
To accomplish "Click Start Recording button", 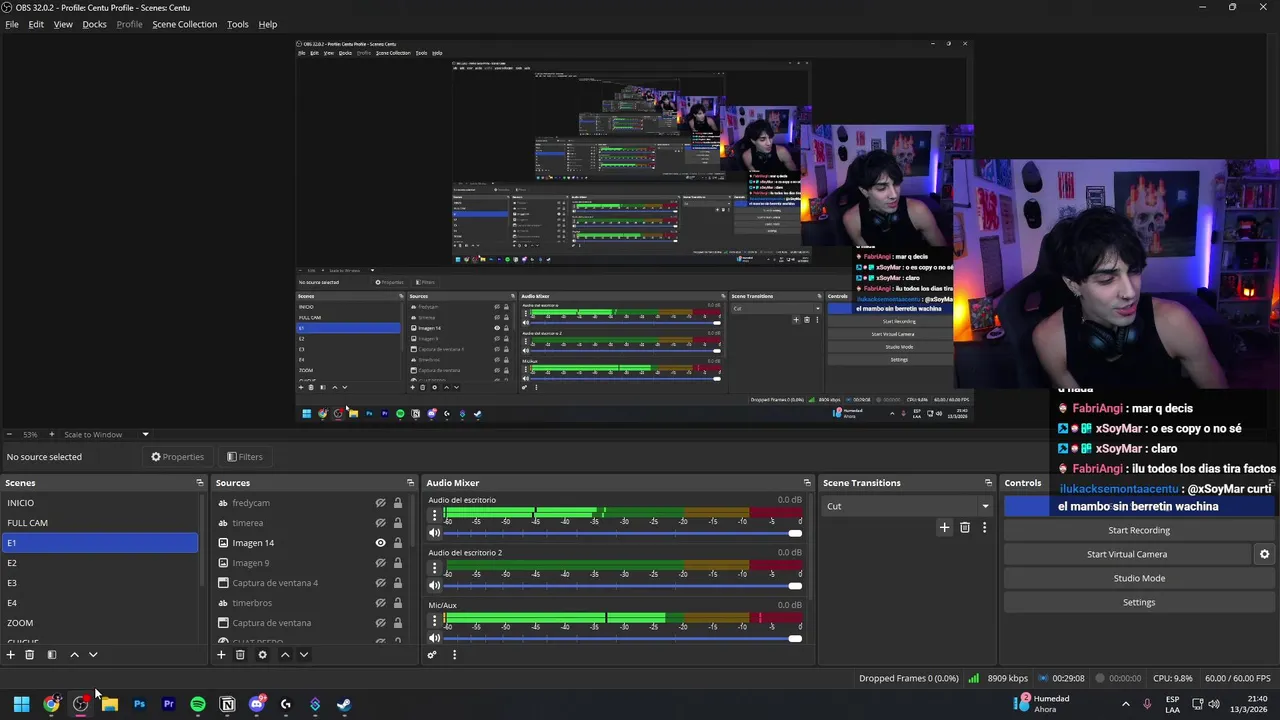I will point(1138,530).
